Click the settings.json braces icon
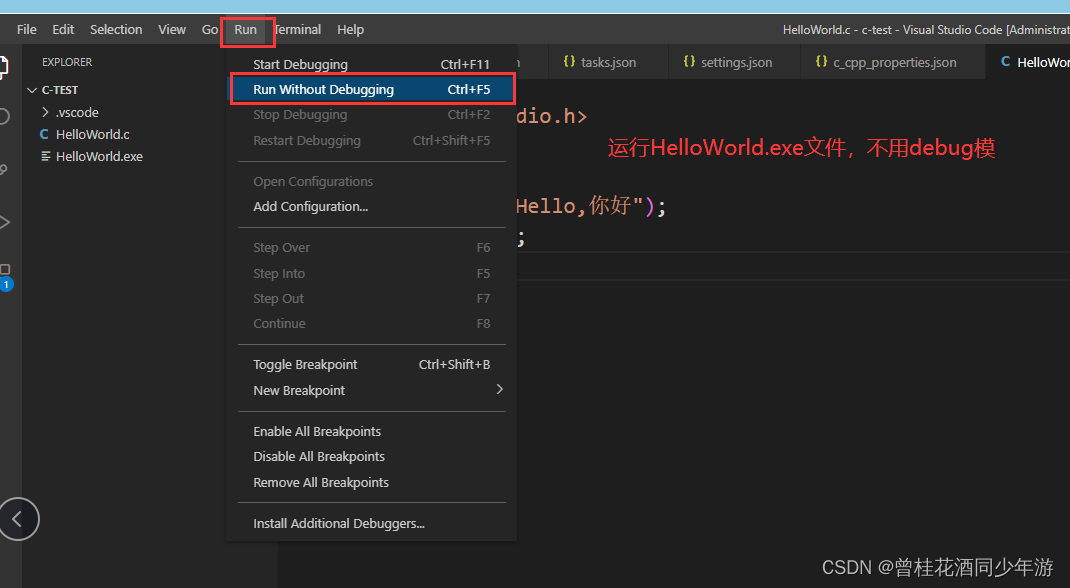The height and width of the screenshot is (588, 1070). 689,61
